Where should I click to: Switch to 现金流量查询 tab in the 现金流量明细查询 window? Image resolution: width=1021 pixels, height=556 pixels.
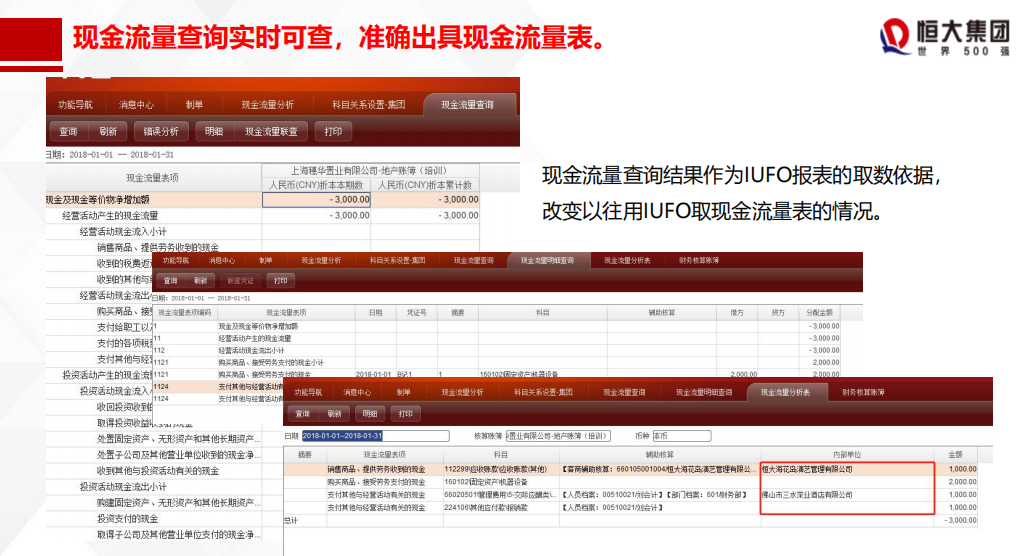[473, 260]
